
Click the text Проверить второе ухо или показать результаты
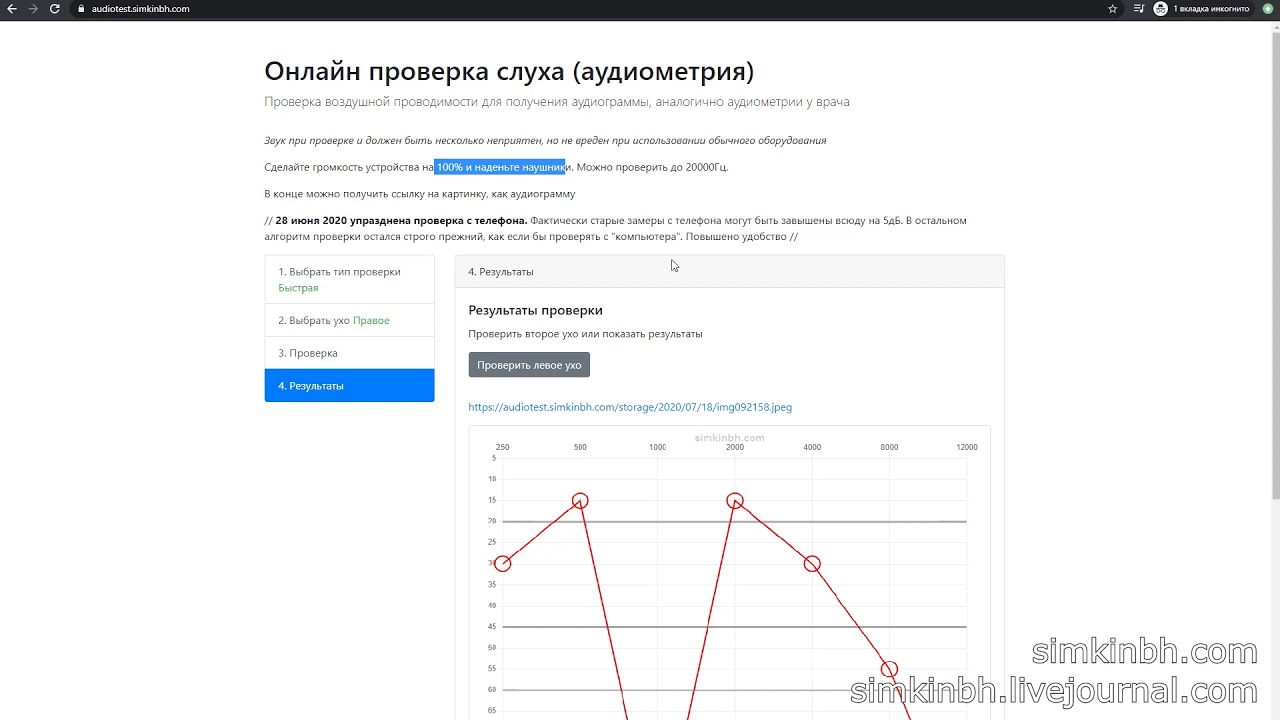[585, 334]
